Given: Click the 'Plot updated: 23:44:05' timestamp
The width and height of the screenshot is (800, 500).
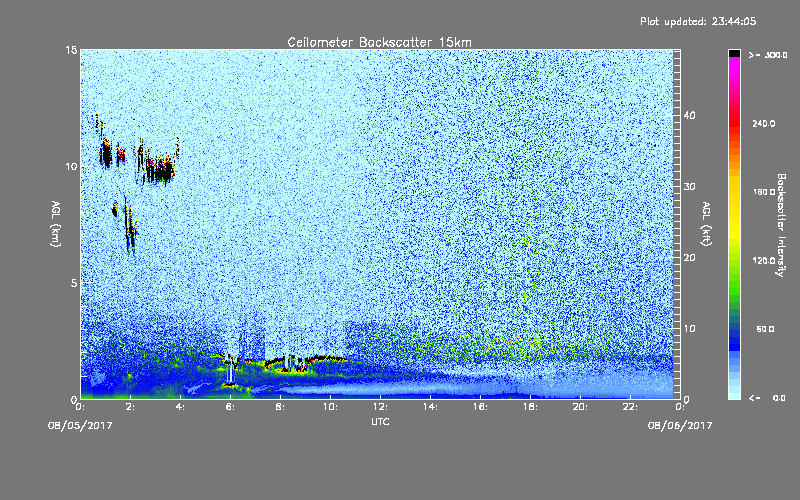Looking at the screenshot, I should 698,21.
